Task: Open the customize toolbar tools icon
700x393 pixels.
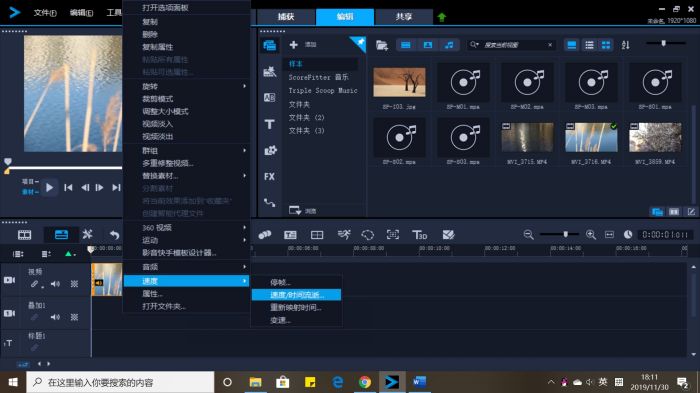Action: [88, 234]
